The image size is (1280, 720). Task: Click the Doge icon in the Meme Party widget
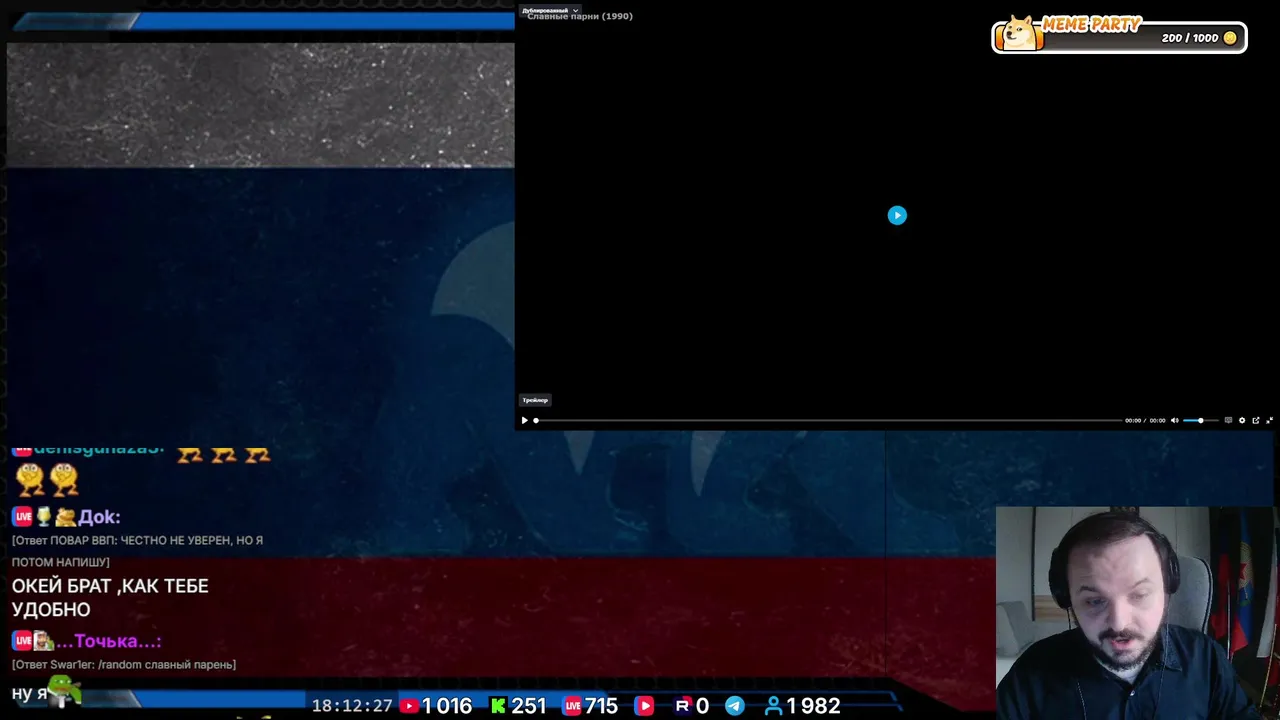pyautogui.click(x=1021, y=33)
